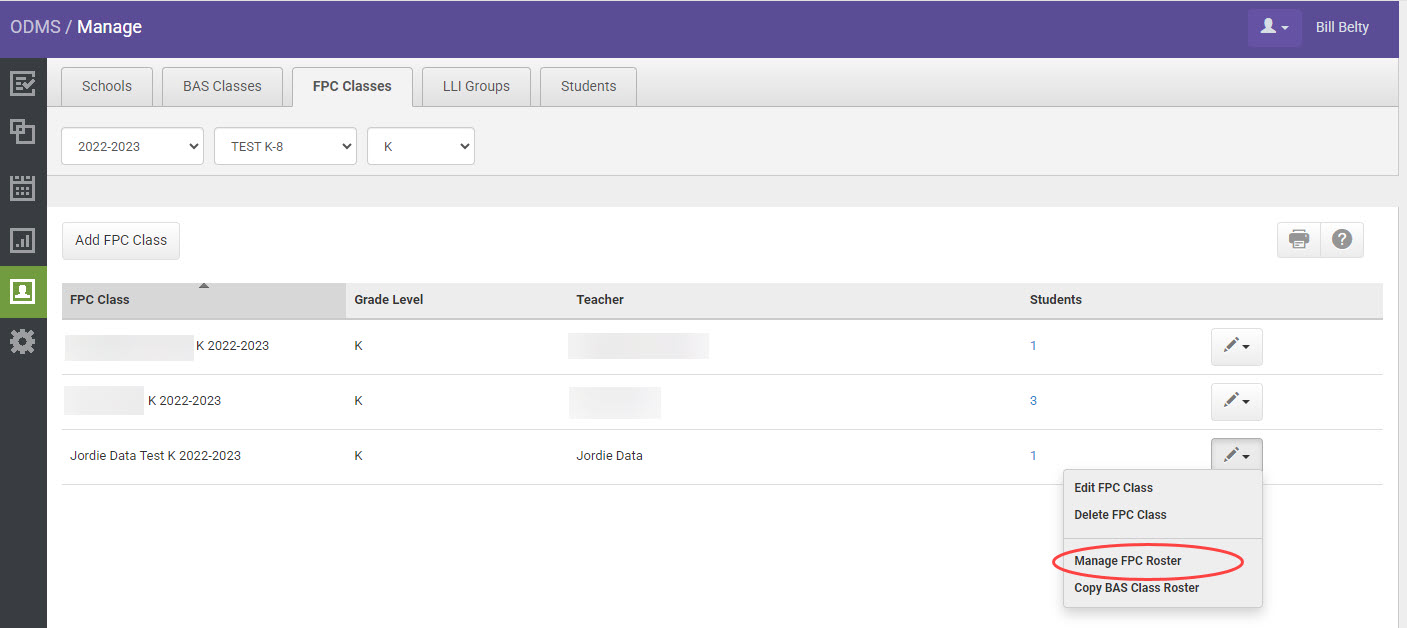Select Manage FPC Roster from the menu

1126,560
